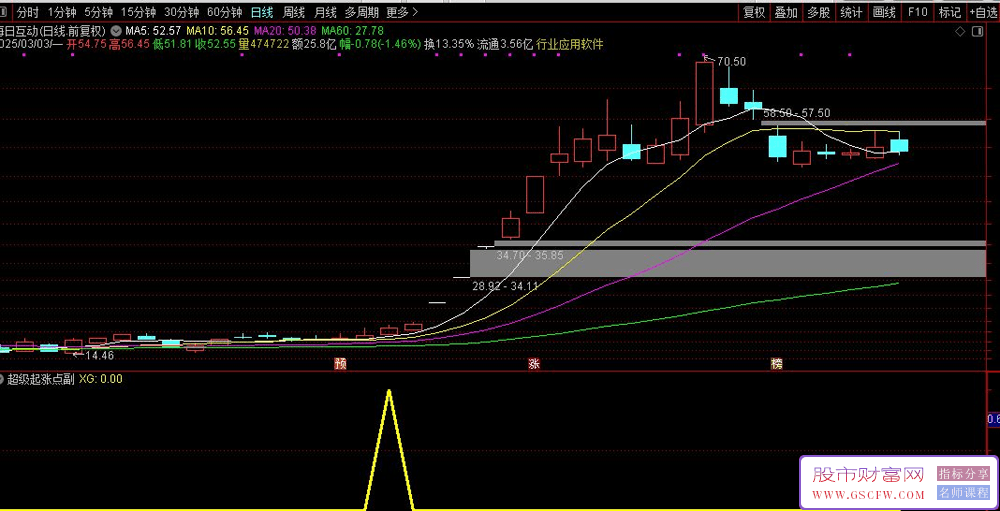Screen dimensions: 1000x511
Task: Click the 涨 marker below the chart
Action: point(533,364)
